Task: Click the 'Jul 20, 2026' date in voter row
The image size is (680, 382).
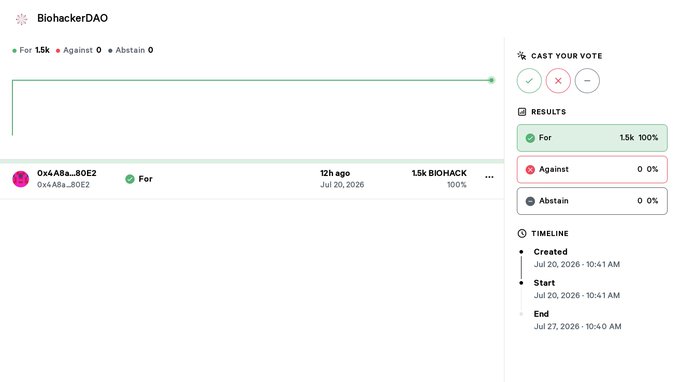Action: point(342,185)
